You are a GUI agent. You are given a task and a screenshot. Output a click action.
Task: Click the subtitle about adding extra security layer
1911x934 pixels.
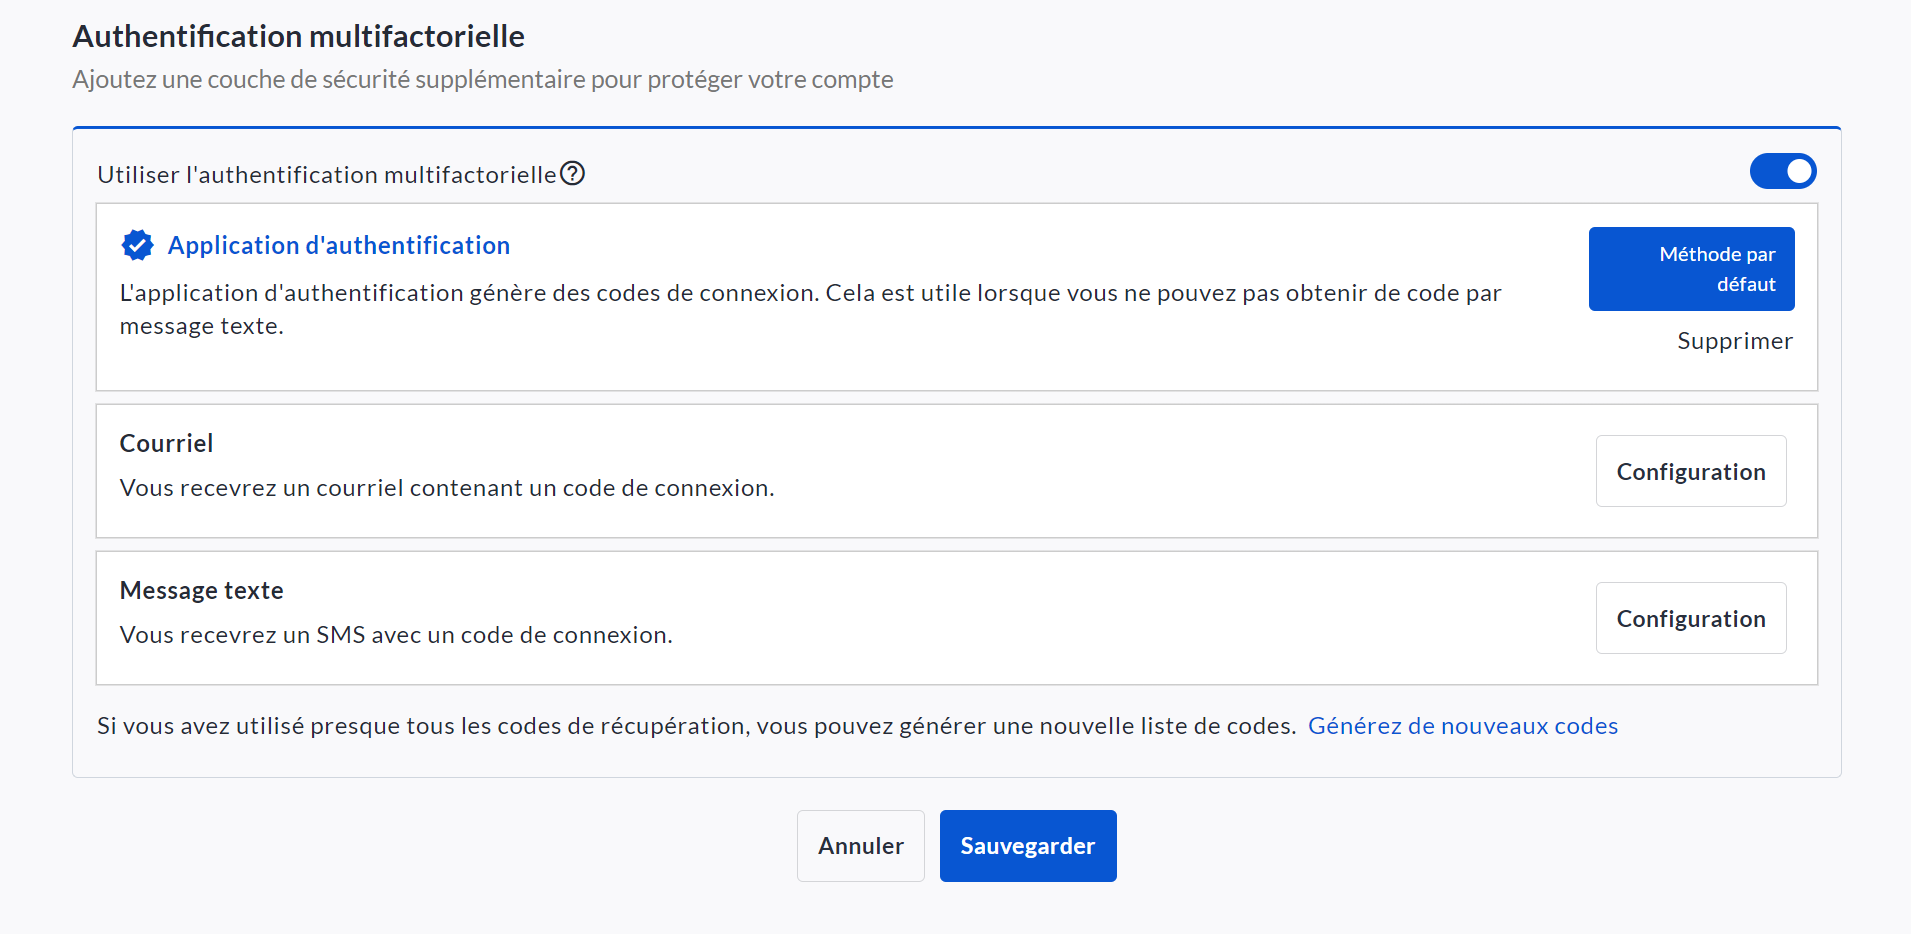[x=482, y=80]
